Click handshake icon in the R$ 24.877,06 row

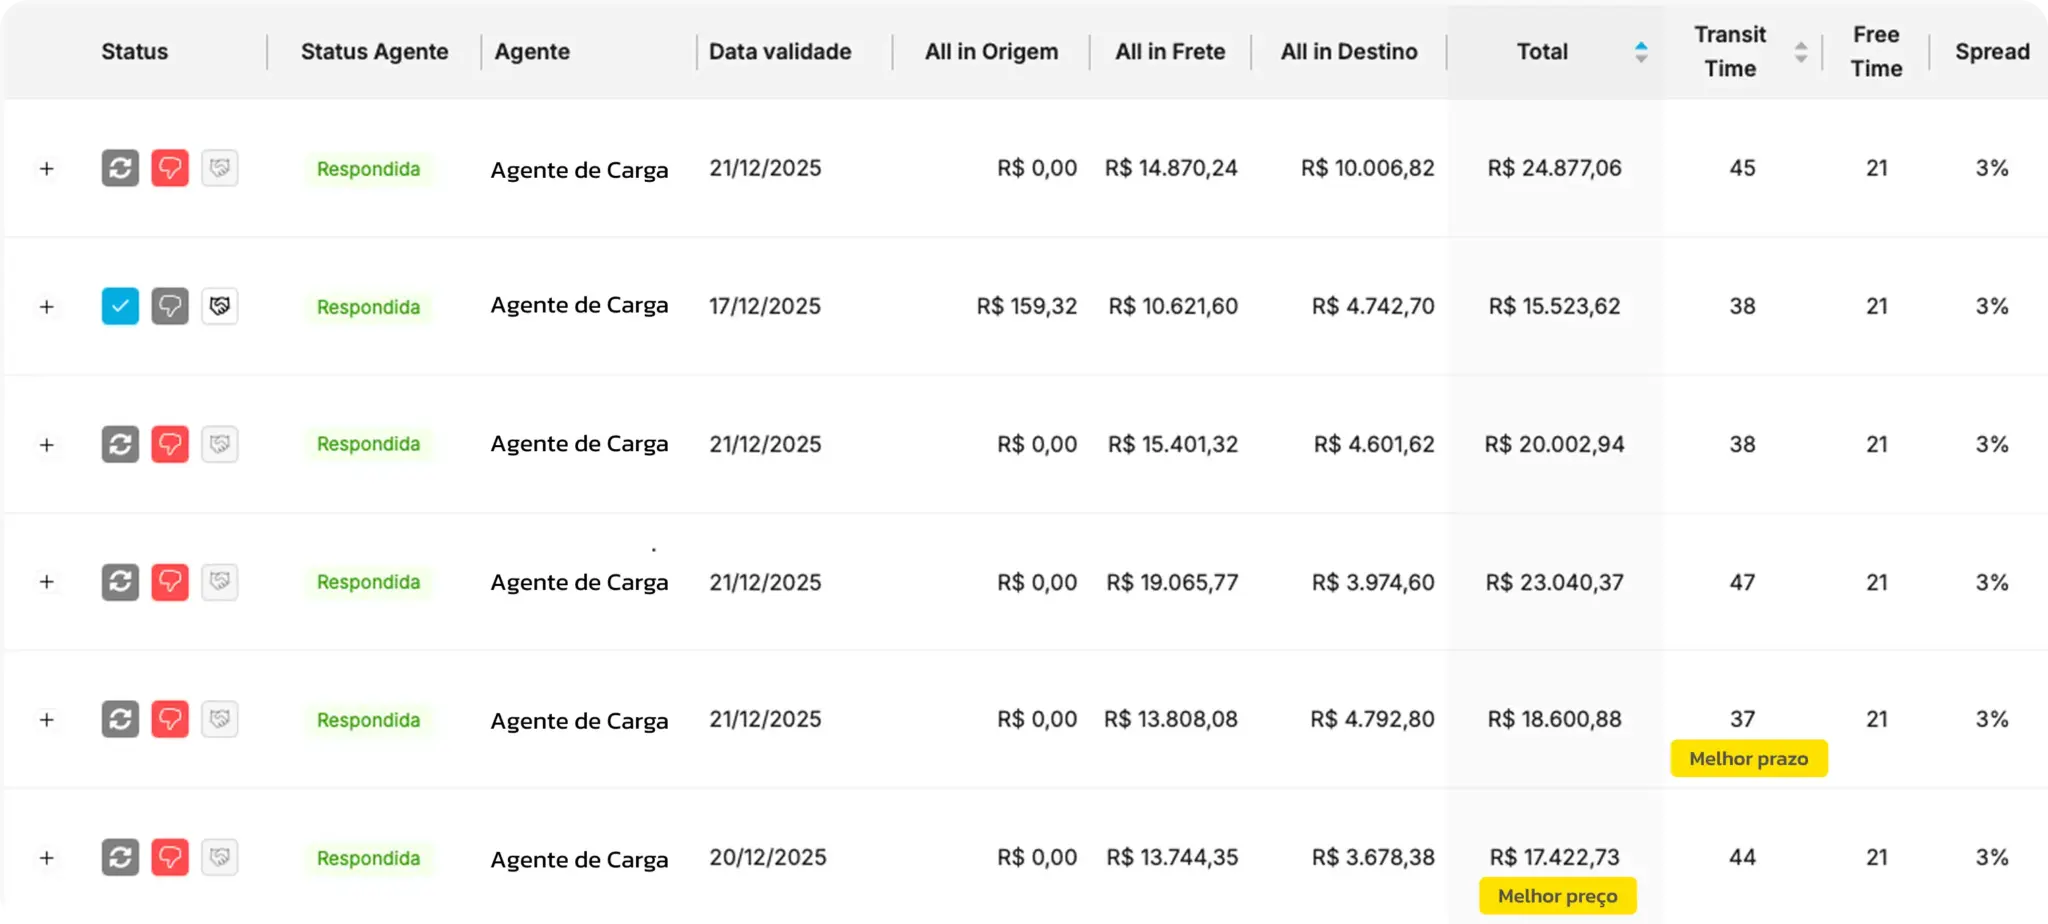pos(220,168)
